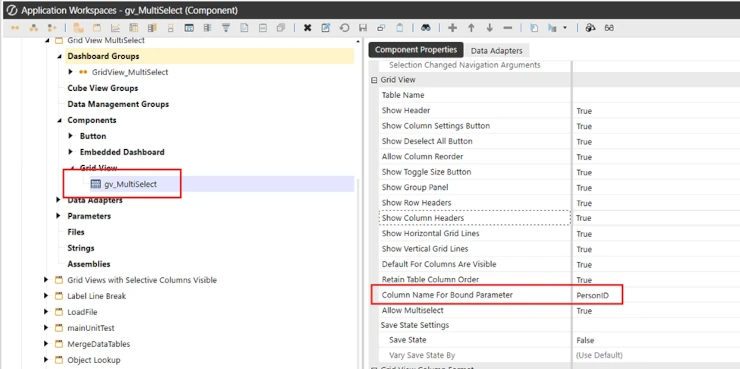Click the plus add item icon
The width and height of the screenshot is (740, 369).
[452, 28]
